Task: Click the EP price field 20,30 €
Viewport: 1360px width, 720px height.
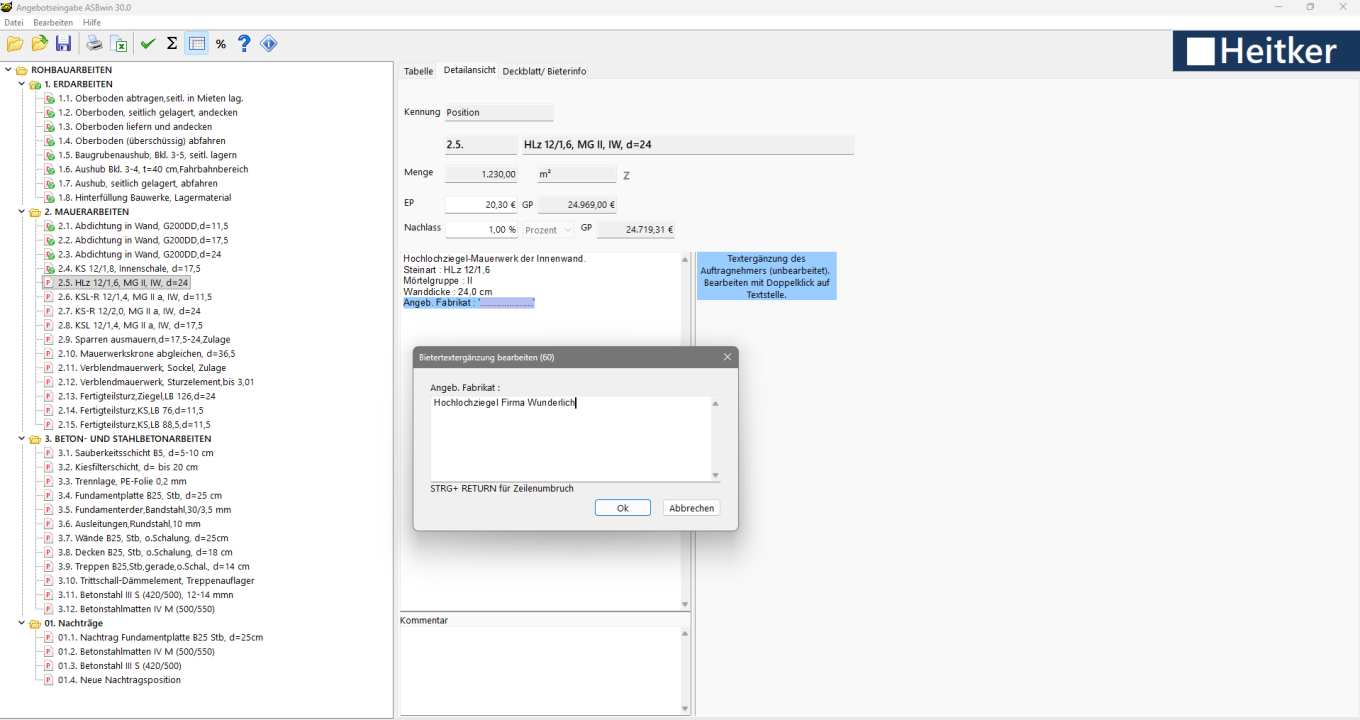Action: pos(481,204)
